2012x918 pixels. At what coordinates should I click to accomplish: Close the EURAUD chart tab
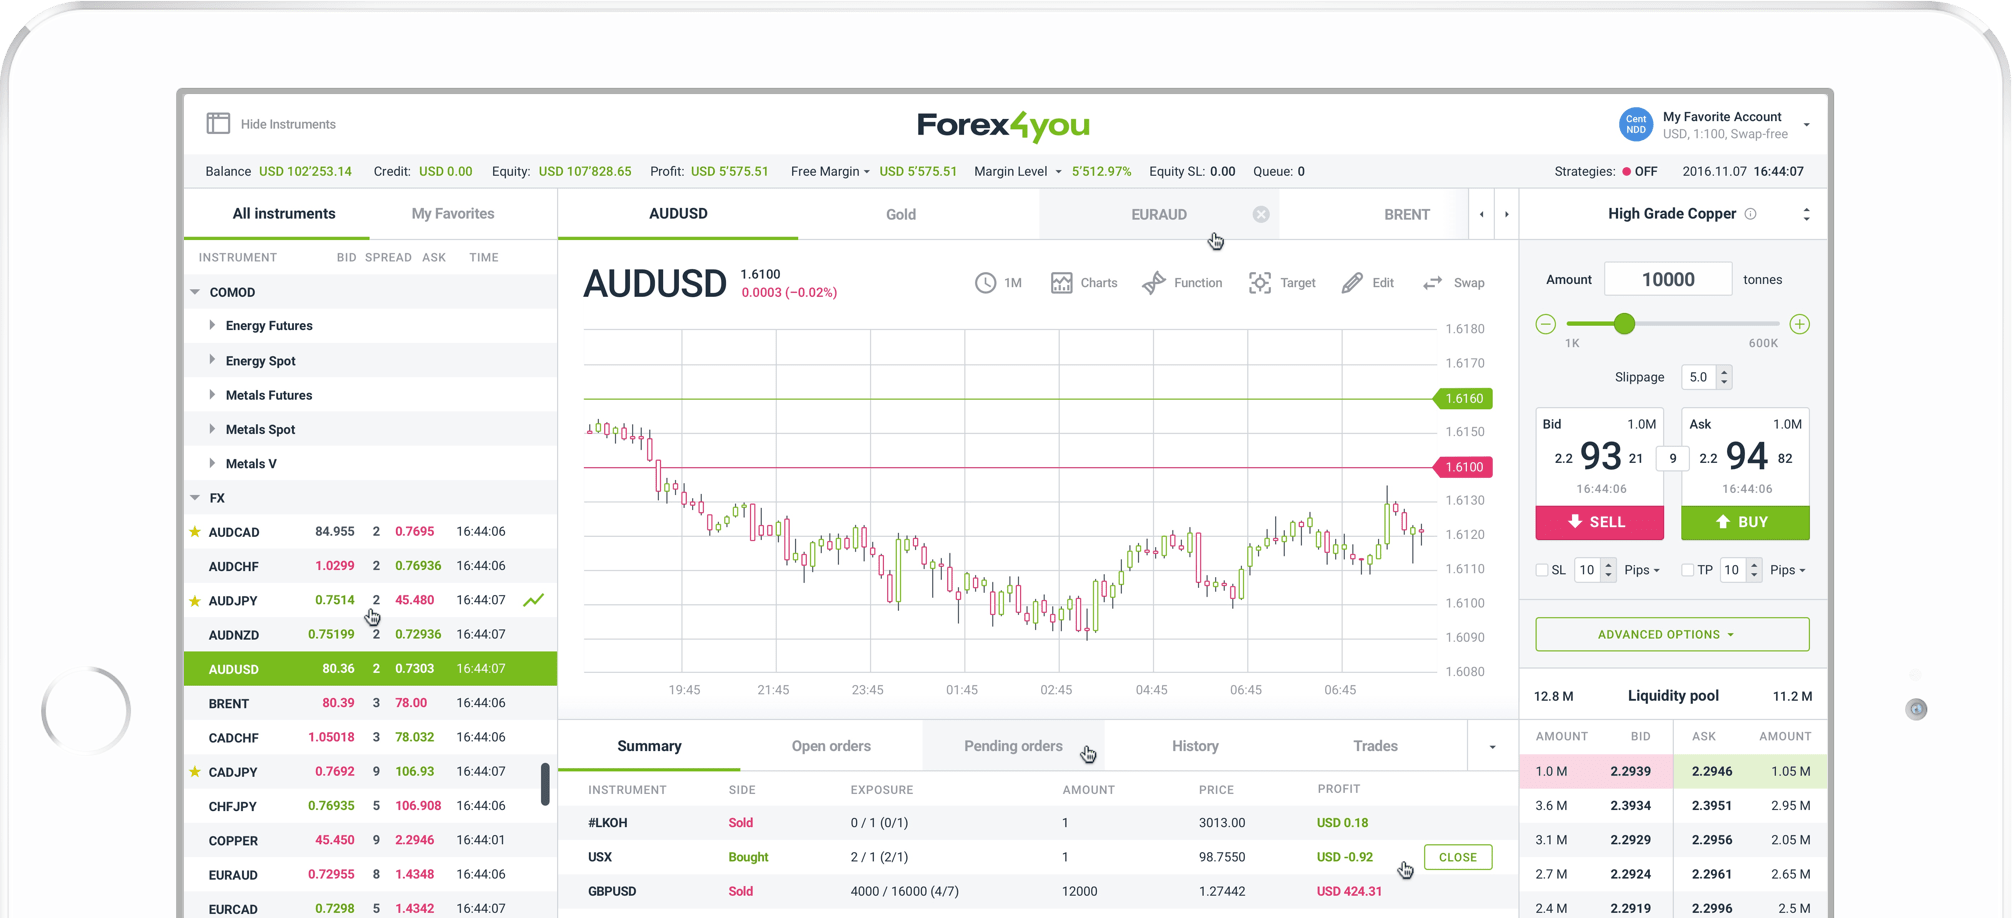1261,214
